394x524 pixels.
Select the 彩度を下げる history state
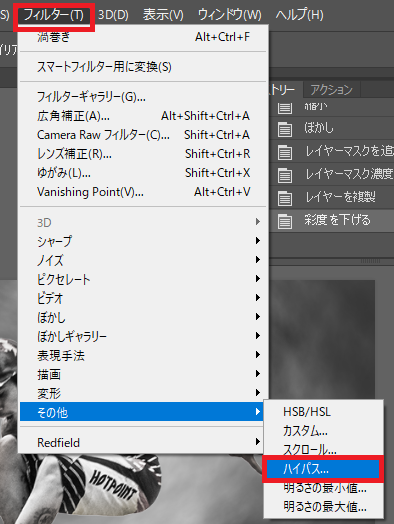[x=333, y=221]
